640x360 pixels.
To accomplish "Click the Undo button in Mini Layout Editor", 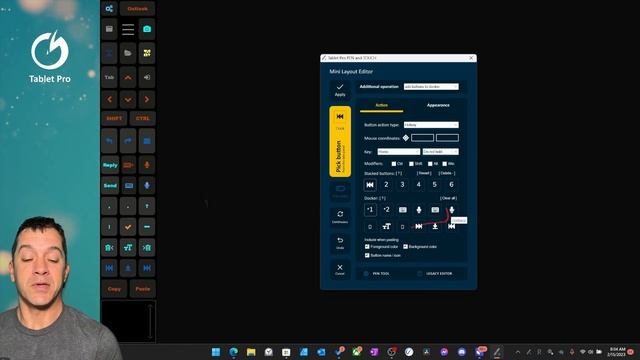I will pyautogui.click(x=340, y=243).
